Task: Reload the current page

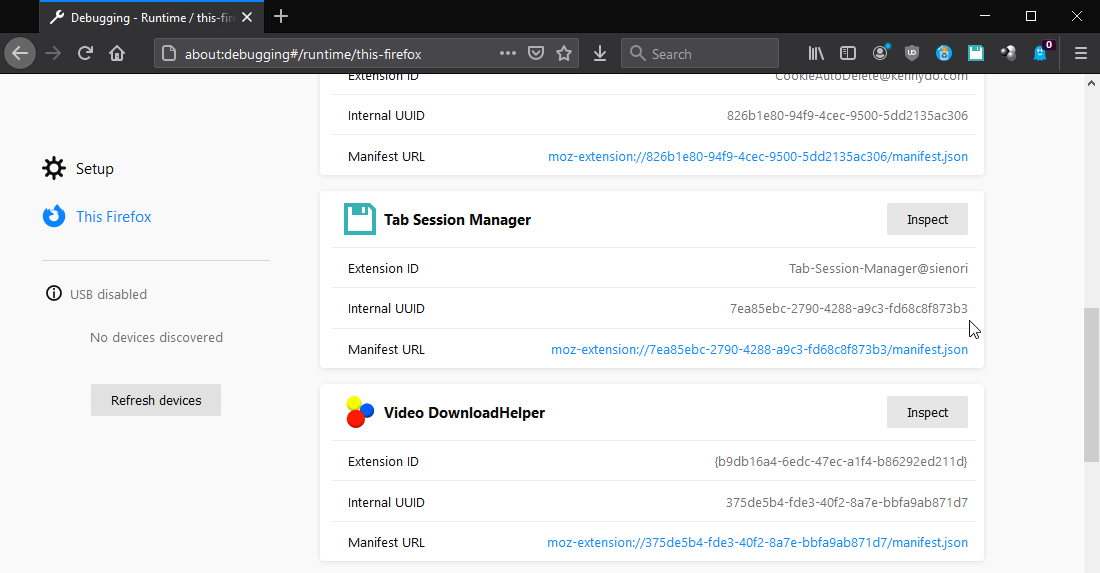Action: [x=85, y=53]
